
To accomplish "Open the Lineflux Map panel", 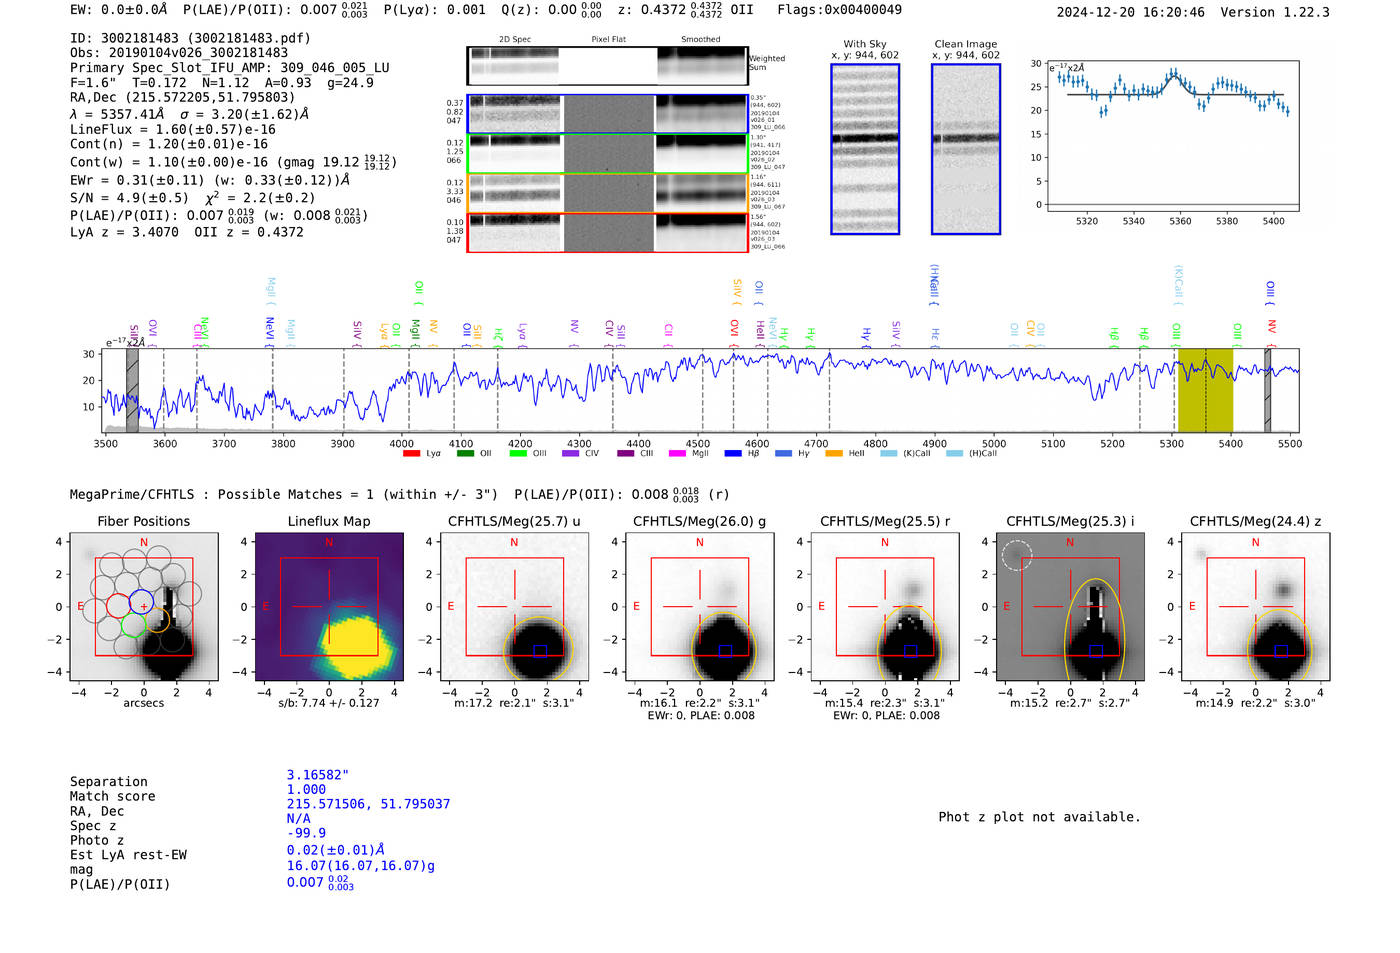I will click(x=329, y=607).
